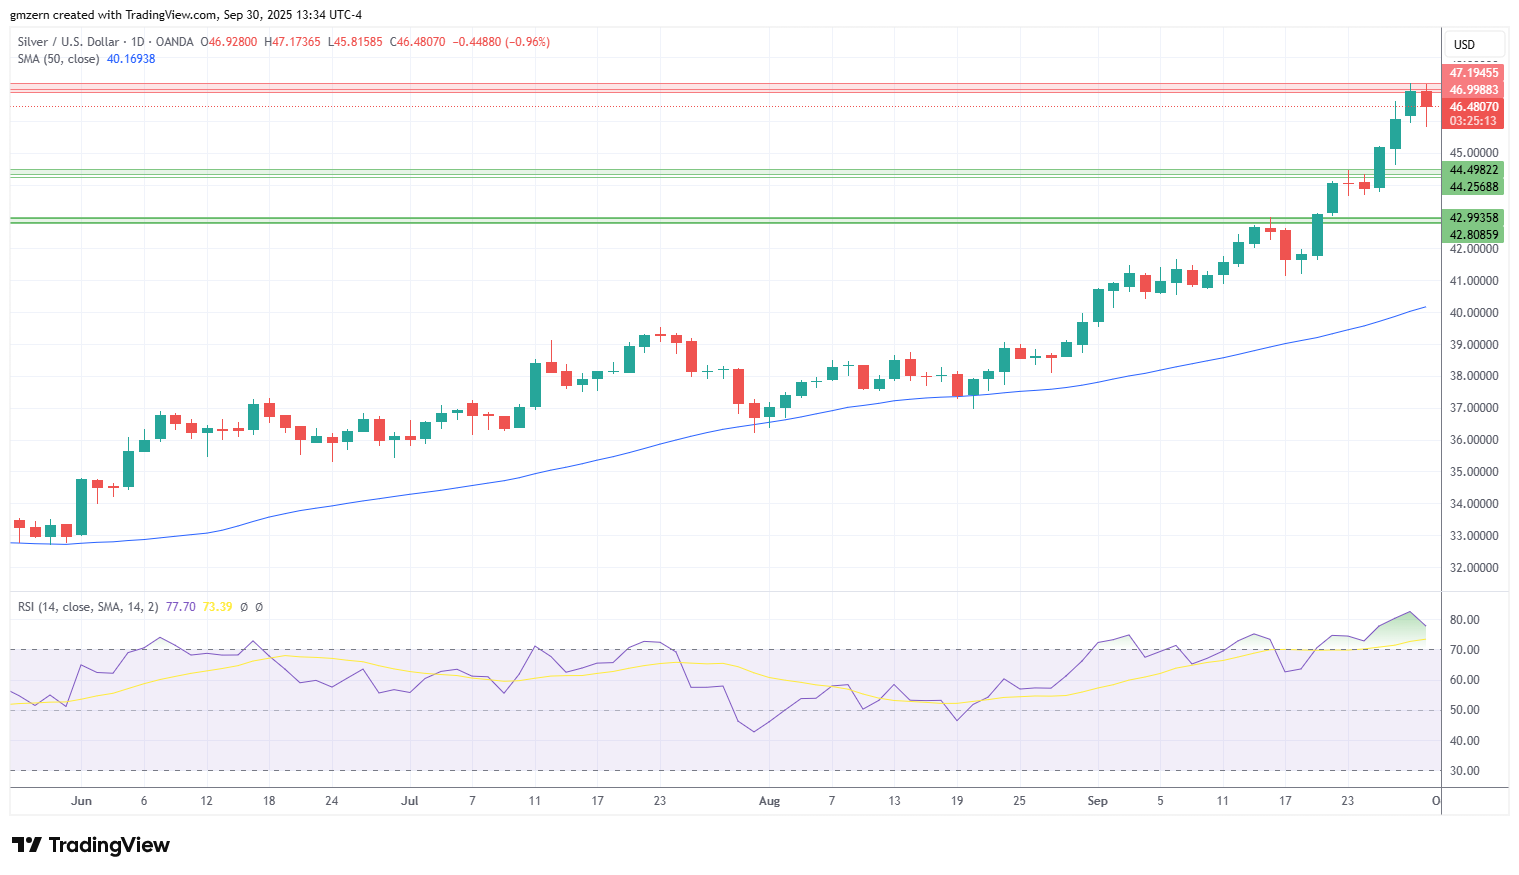Click the Sep month label on the time axis

tap(1098, 801)
